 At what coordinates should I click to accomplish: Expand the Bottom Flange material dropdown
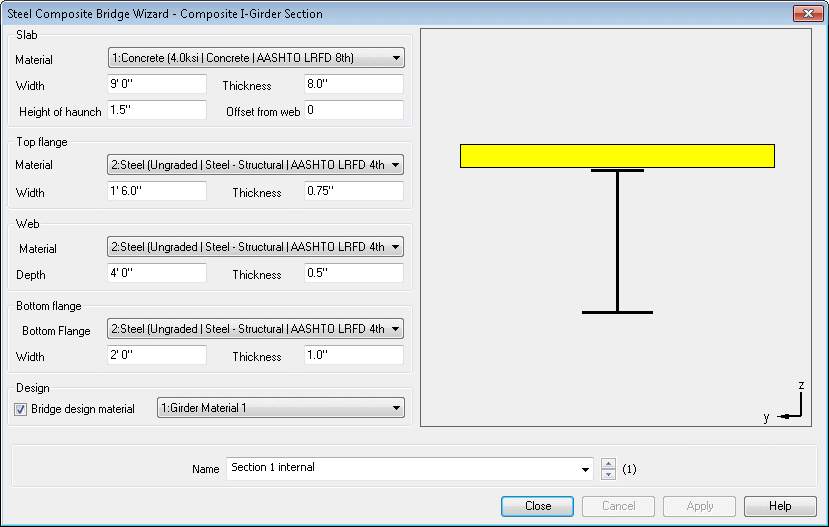coord(397,329)
